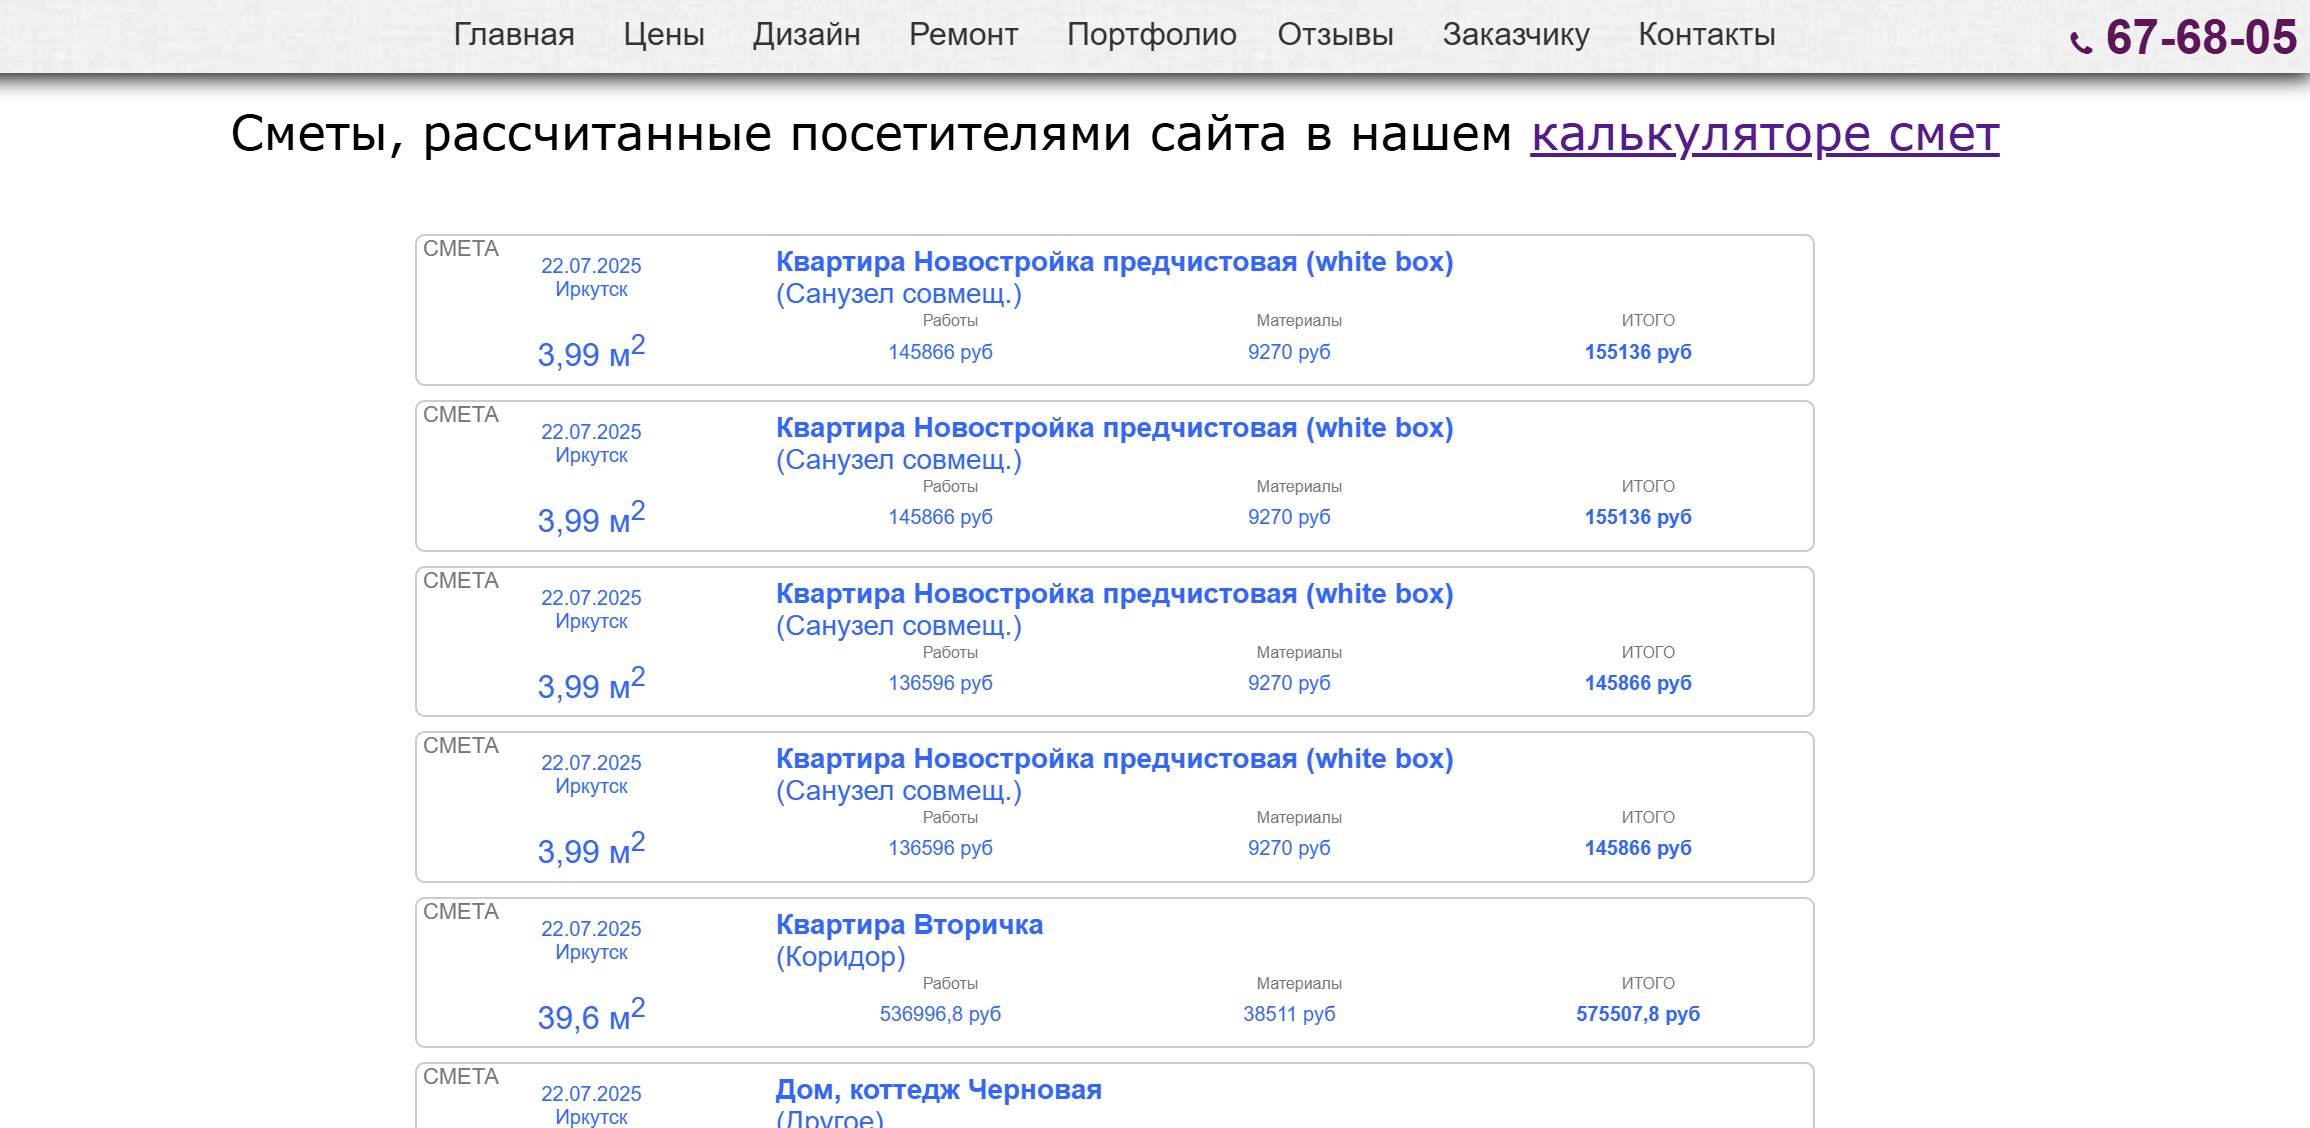Click СМЕТА label of Вторичка card

460,912
